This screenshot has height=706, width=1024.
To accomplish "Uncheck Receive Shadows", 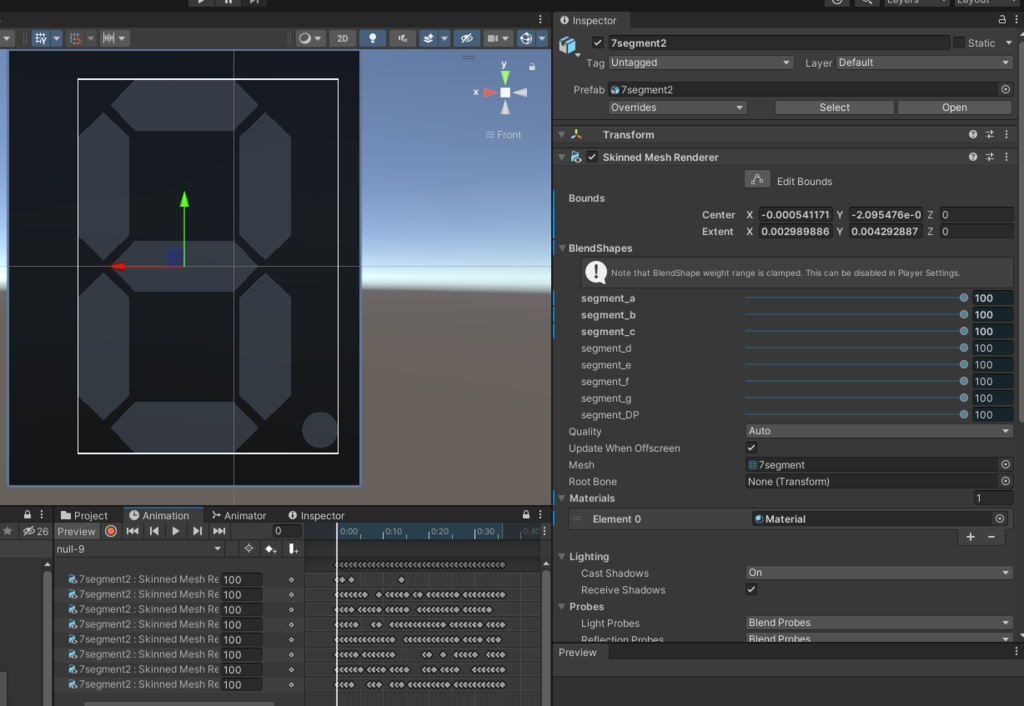I will pyautogui.click(x=751, y=589).
